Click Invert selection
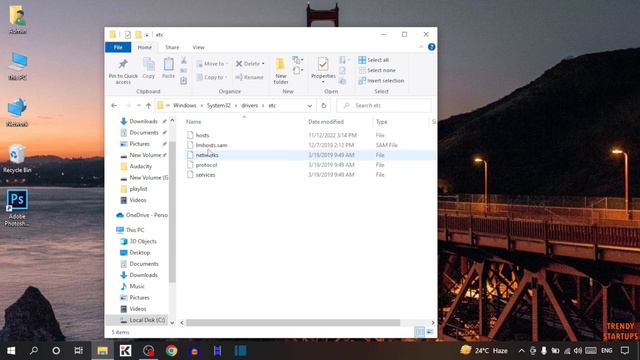Image resolution: width=640 pixels, height=360 pixels. (381, 81)
